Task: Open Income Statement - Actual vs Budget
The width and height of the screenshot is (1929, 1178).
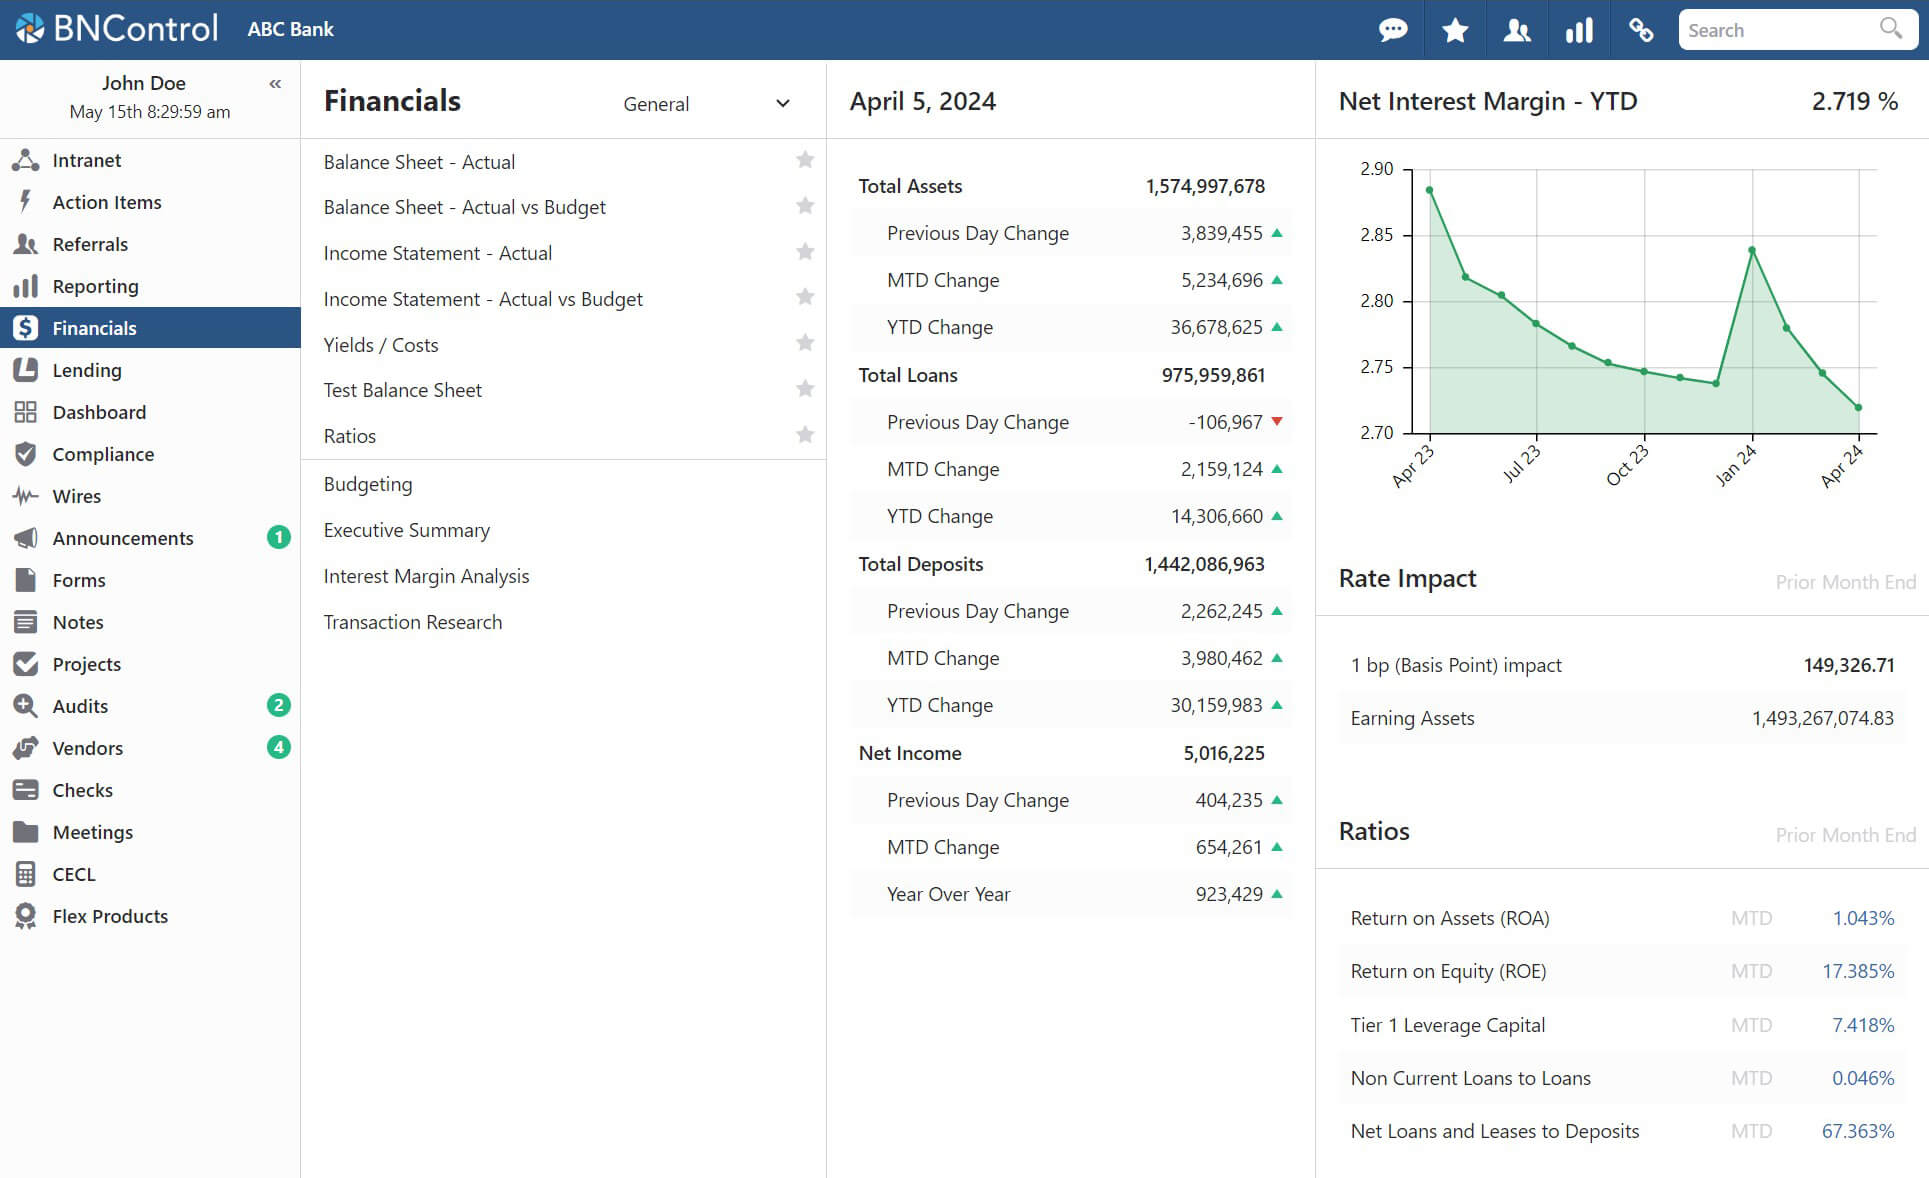Action: pos(483,299)
